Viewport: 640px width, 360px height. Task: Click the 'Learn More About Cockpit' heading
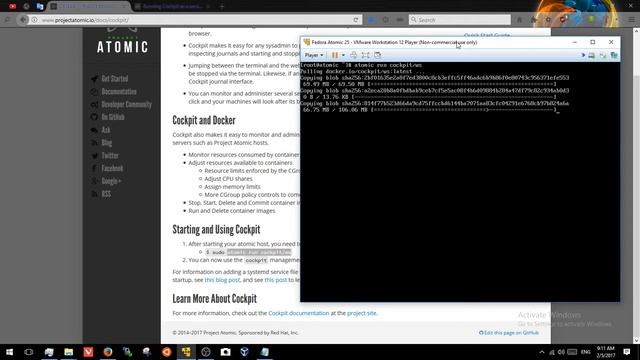(214, 298)
